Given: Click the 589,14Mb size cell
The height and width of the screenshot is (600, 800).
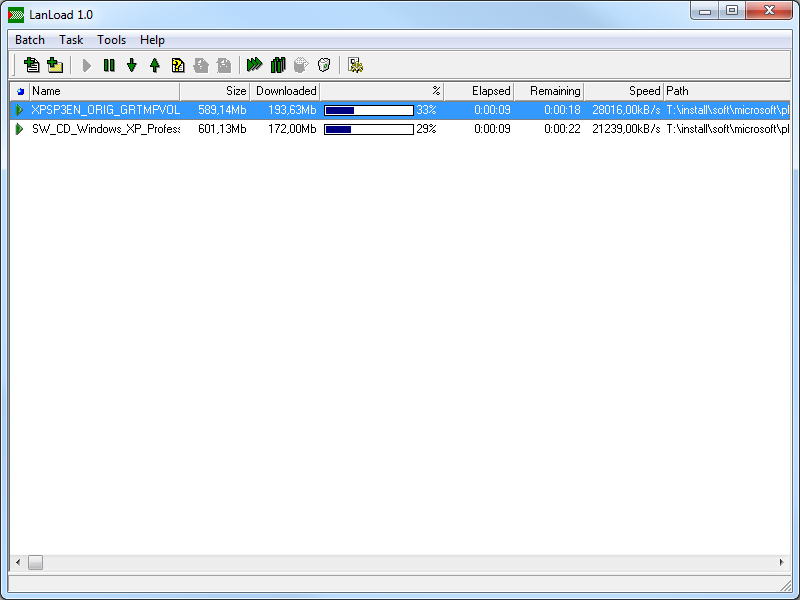Looking at the screenshot, I should pos(222,110).
